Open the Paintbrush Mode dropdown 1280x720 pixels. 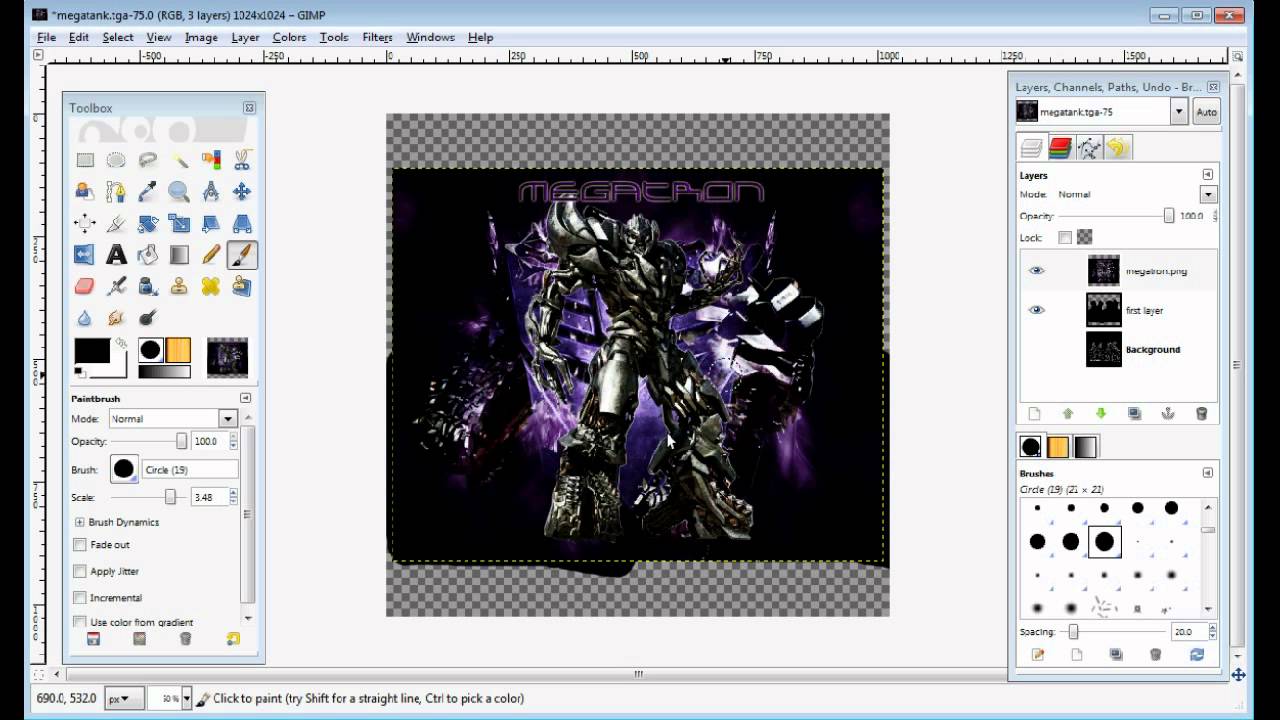(172, 419)
